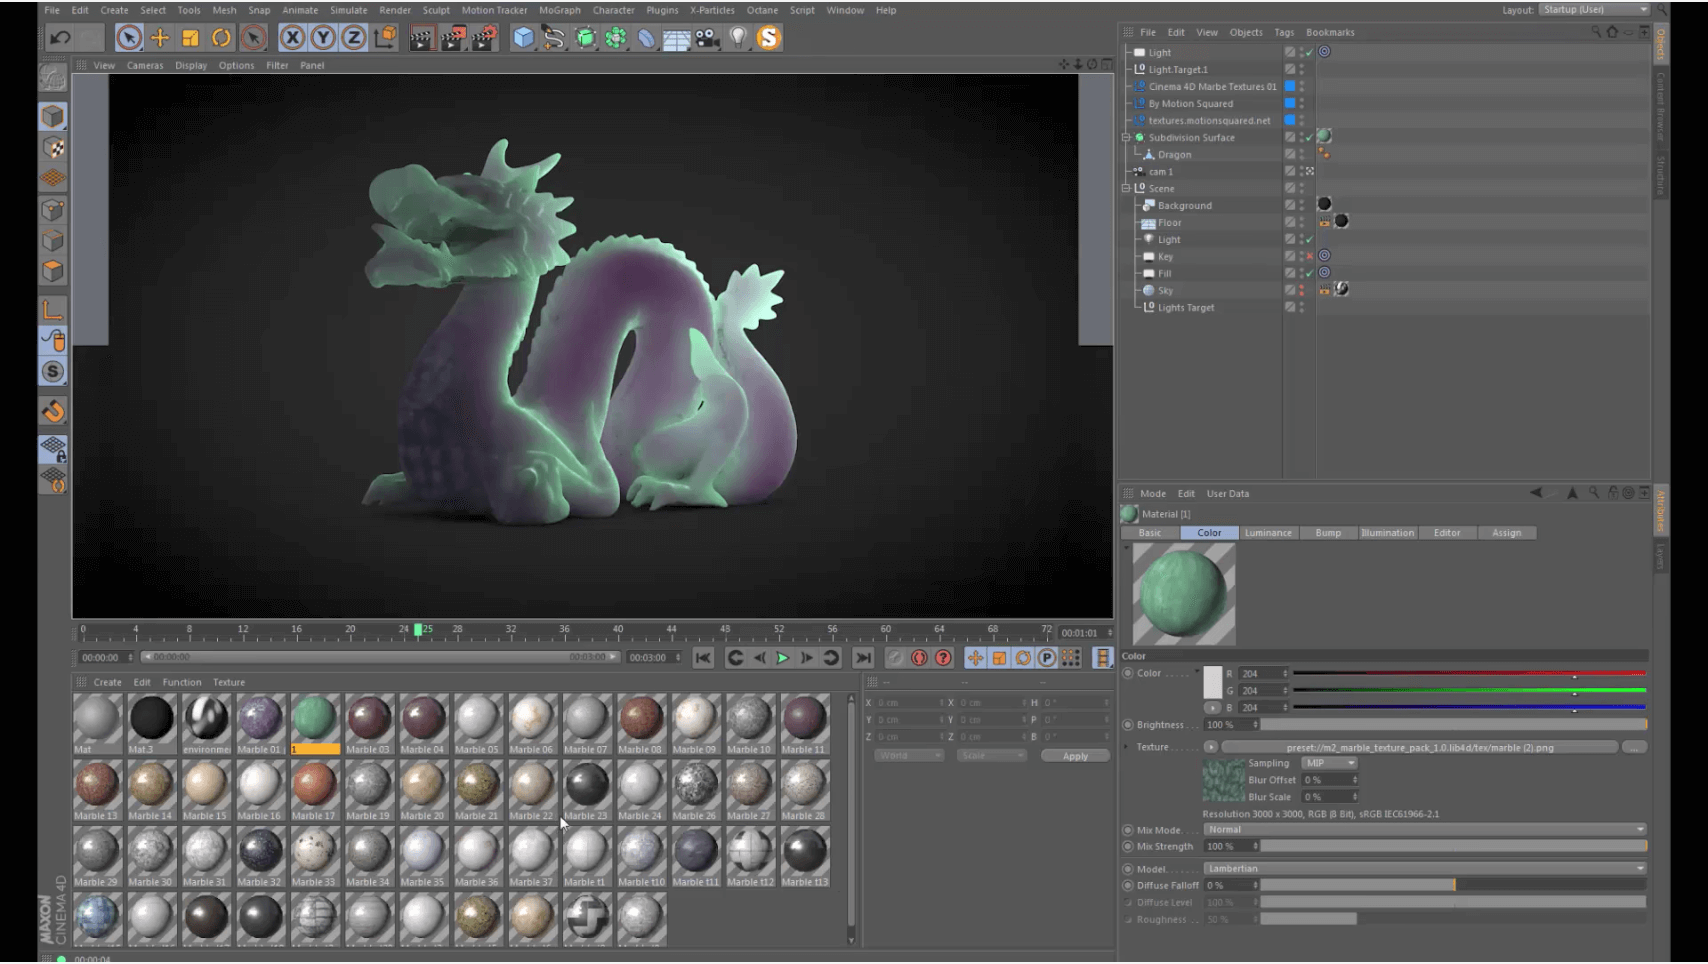
Task: Disable the Fill light green checkmark
Action: point(1310,273)
